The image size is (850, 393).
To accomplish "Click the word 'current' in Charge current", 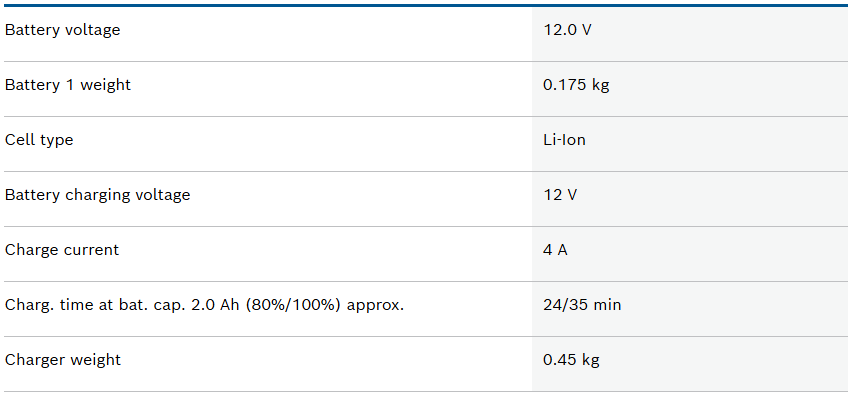I will [92, 250].
